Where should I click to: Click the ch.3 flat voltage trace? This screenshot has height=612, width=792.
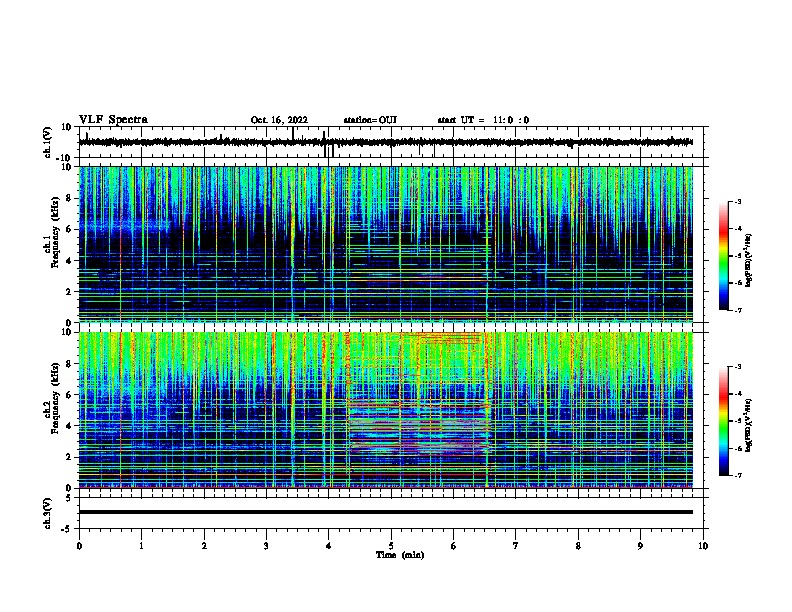coord(386,512)
